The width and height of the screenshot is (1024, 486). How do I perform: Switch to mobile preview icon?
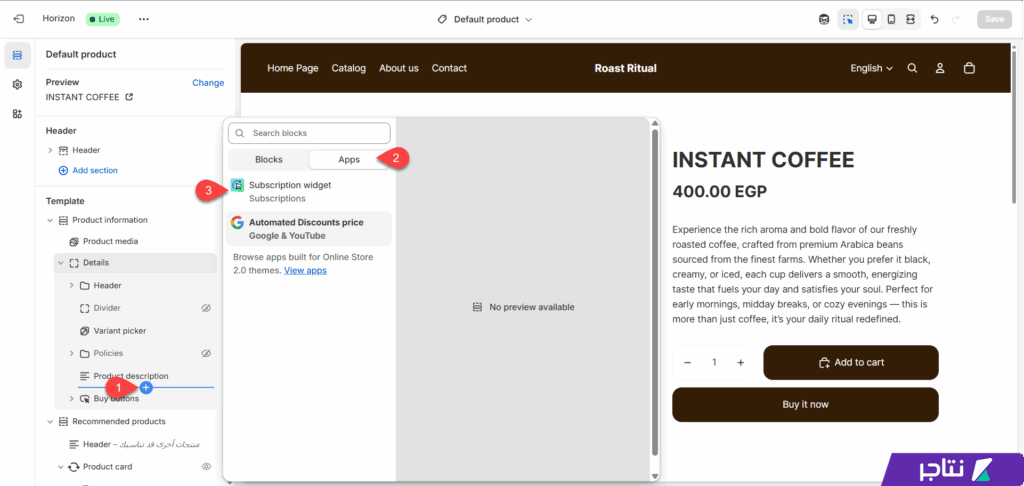tap(891, 20)
